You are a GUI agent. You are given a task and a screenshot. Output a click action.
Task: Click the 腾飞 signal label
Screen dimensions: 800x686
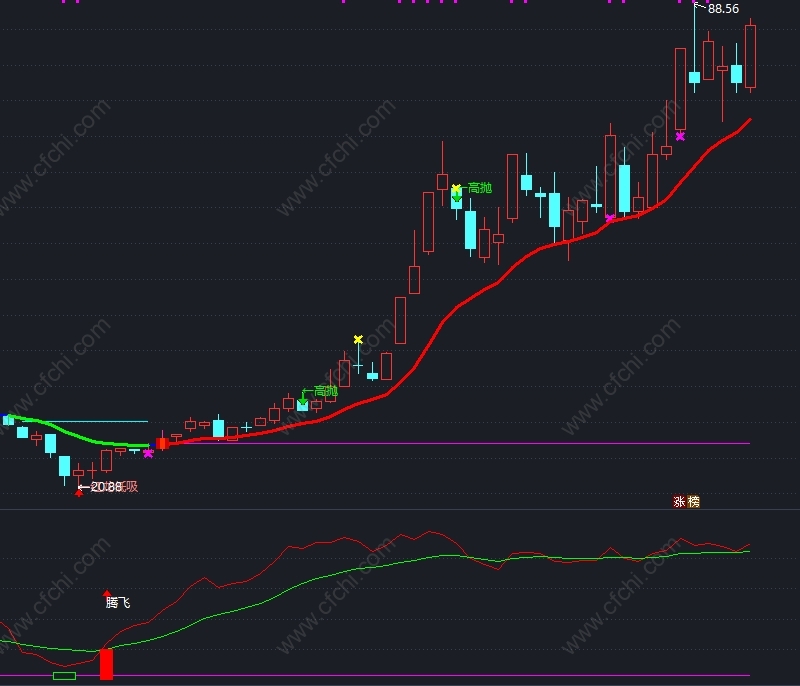[x=118, y=603]
